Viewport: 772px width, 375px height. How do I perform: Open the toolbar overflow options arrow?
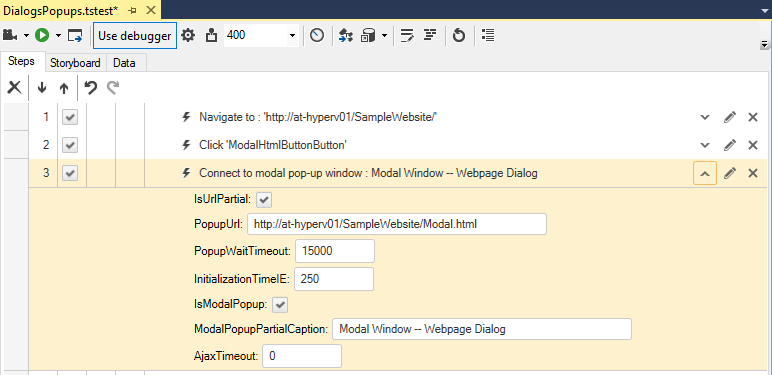(764, 44)
